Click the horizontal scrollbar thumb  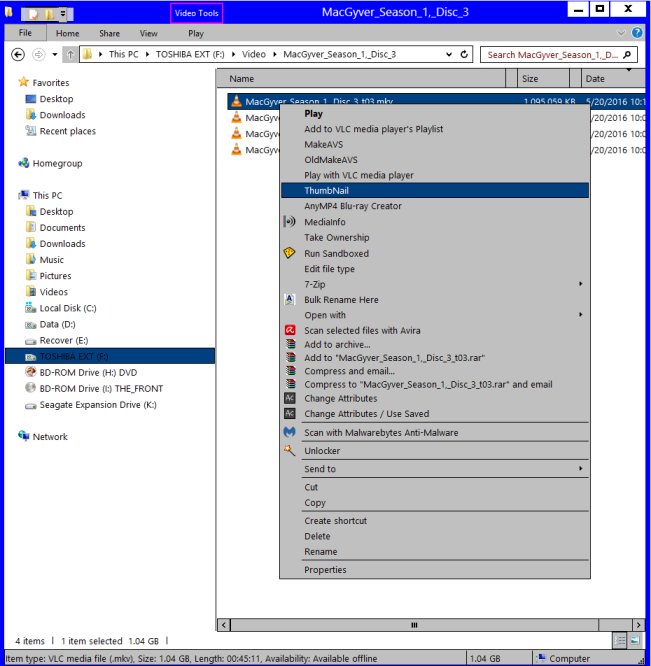pos(414,625)
